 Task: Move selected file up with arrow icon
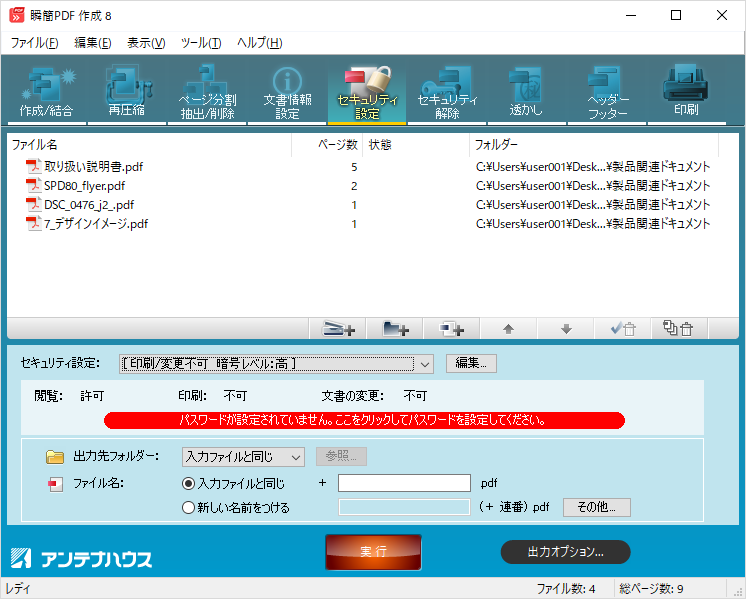point(509,329)
